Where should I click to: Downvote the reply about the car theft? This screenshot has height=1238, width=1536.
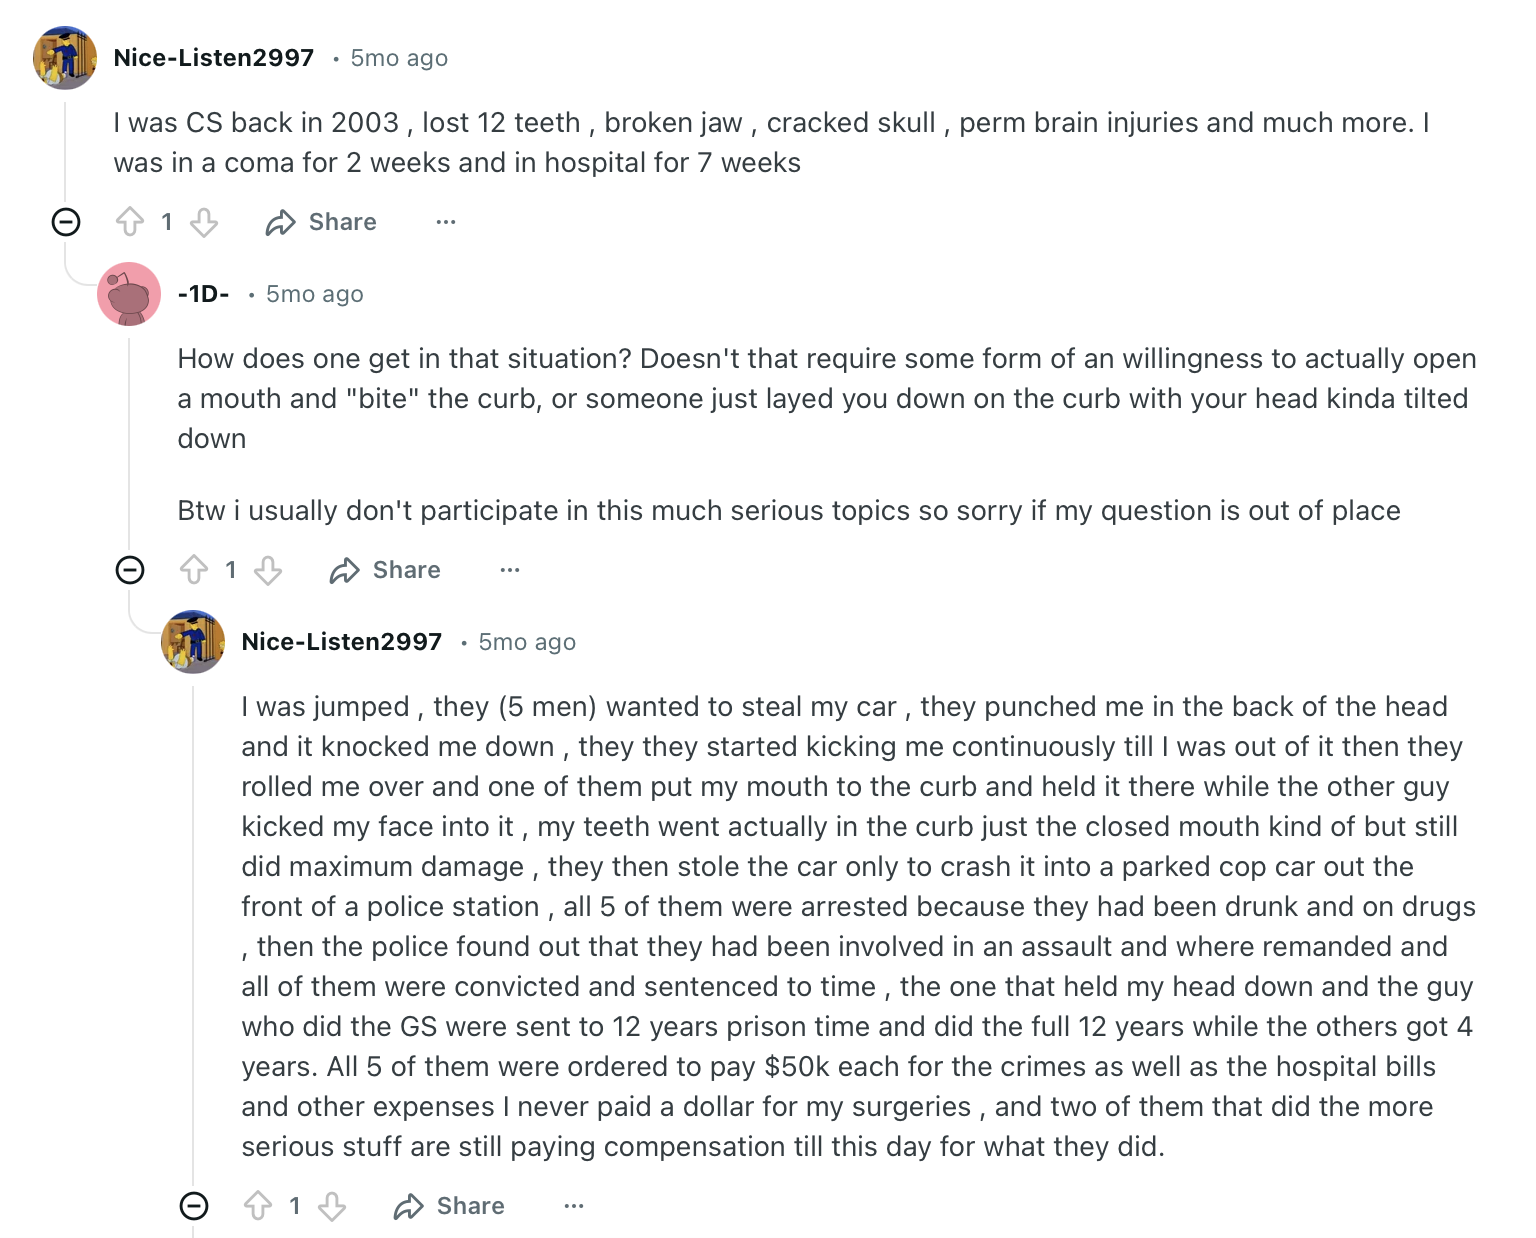pos(332,1206)
